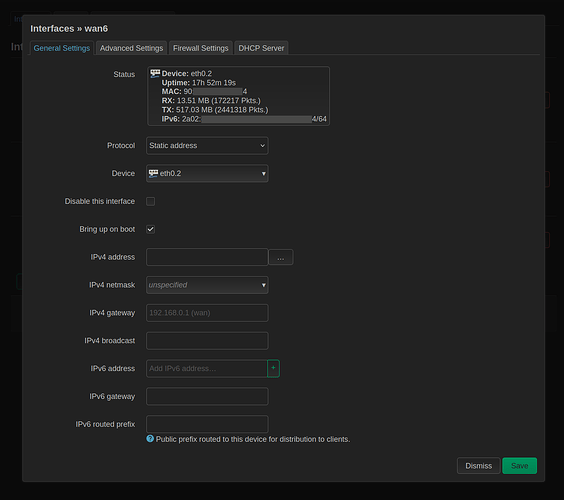Focus the IPv4 address input field
This screenshot has height=500, width=564.
pyautogui.click(x=207, y=257)
